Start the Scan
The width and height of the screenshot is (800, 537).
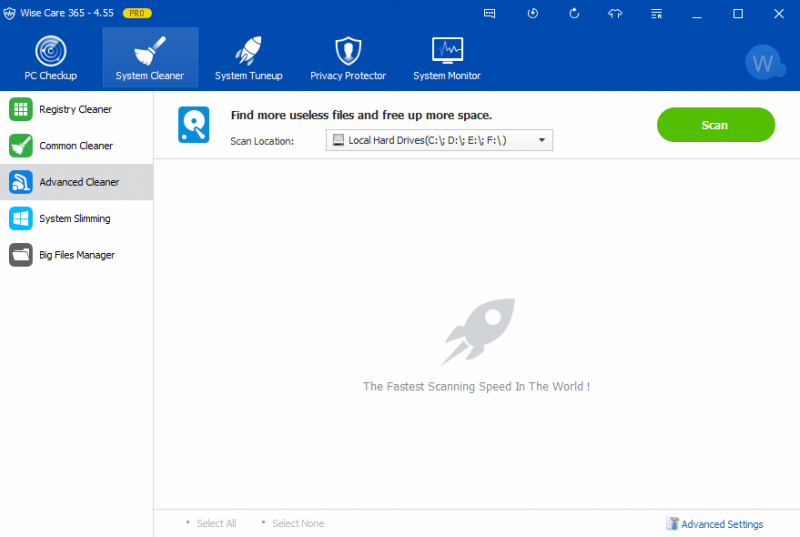(x=716, y=125)
